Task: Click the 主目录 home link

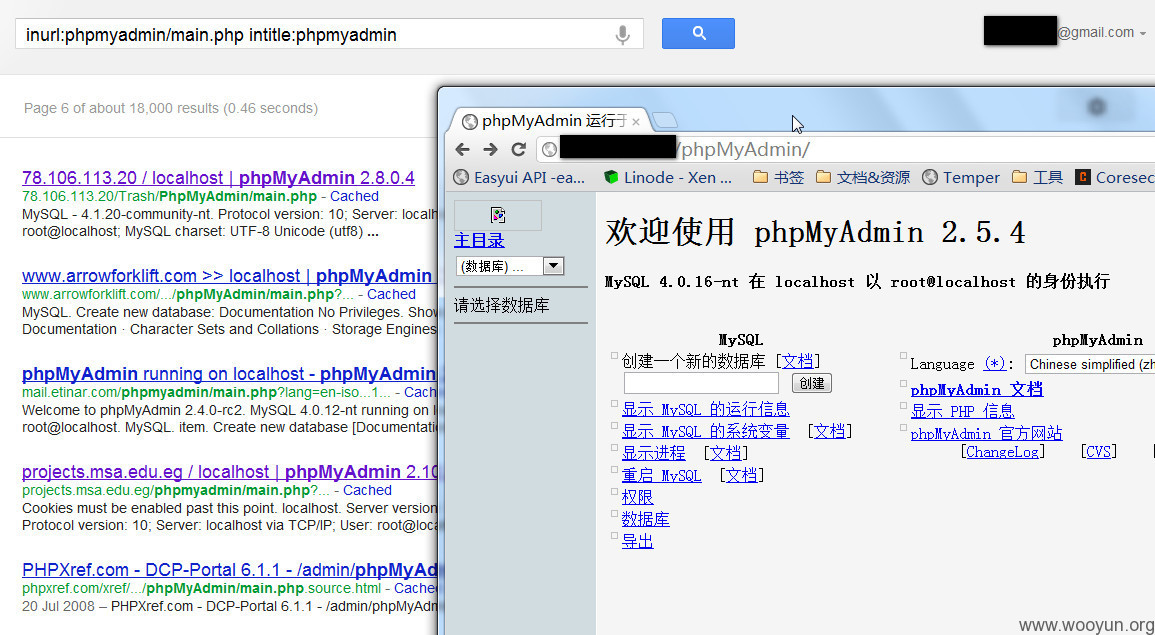Action: pos(480,240)
